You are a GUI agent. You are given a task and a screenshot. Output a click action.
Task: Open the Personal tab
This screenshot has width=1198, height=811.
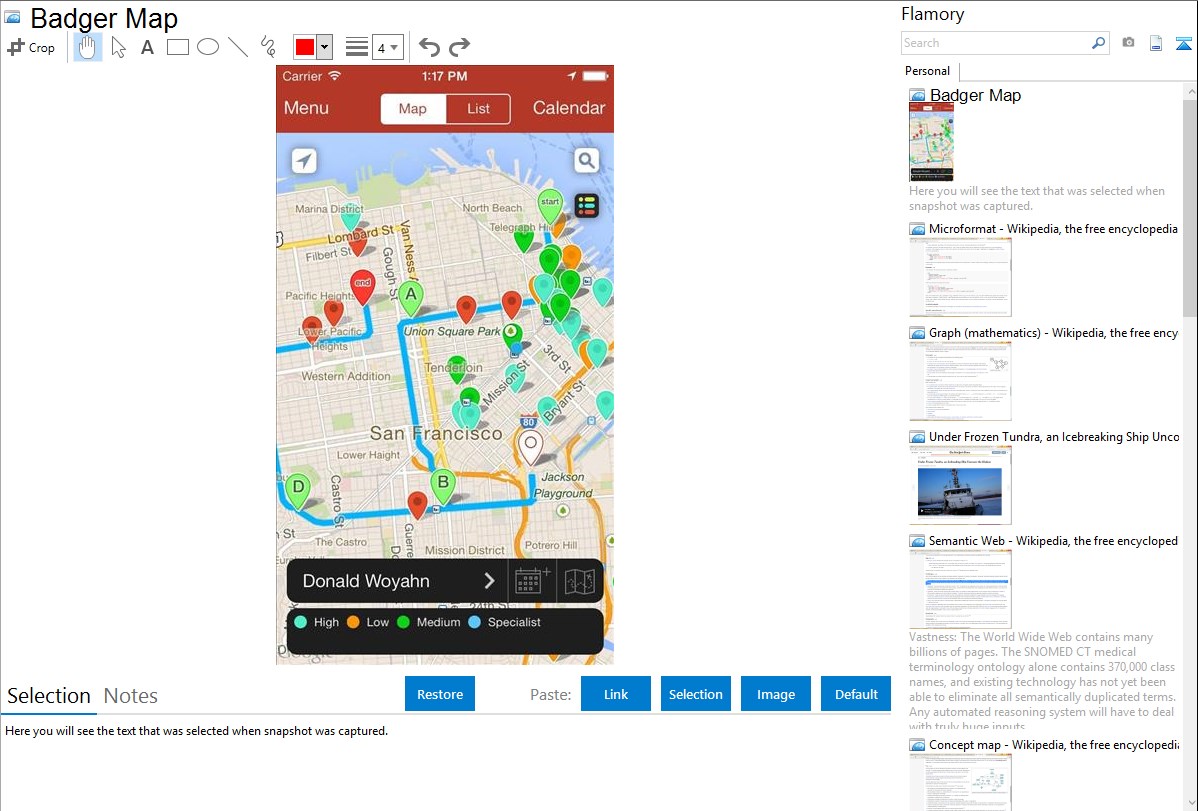click(927, 71)
